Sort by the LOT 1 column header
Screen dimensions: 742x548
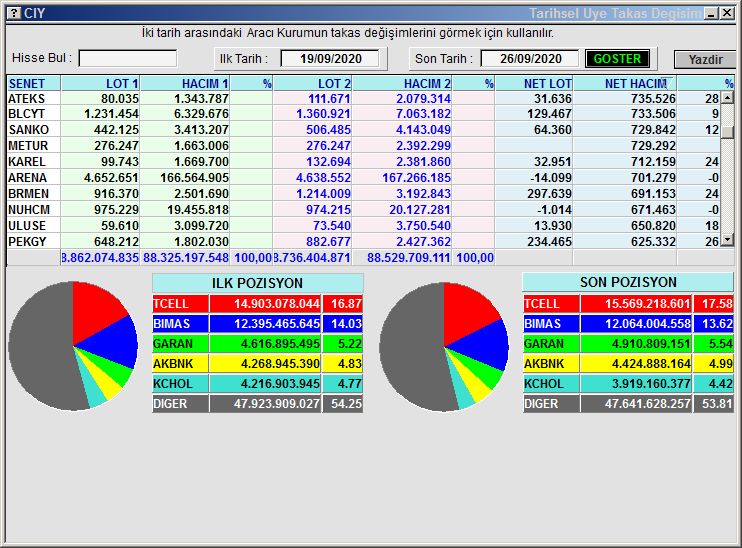(100, 84)
